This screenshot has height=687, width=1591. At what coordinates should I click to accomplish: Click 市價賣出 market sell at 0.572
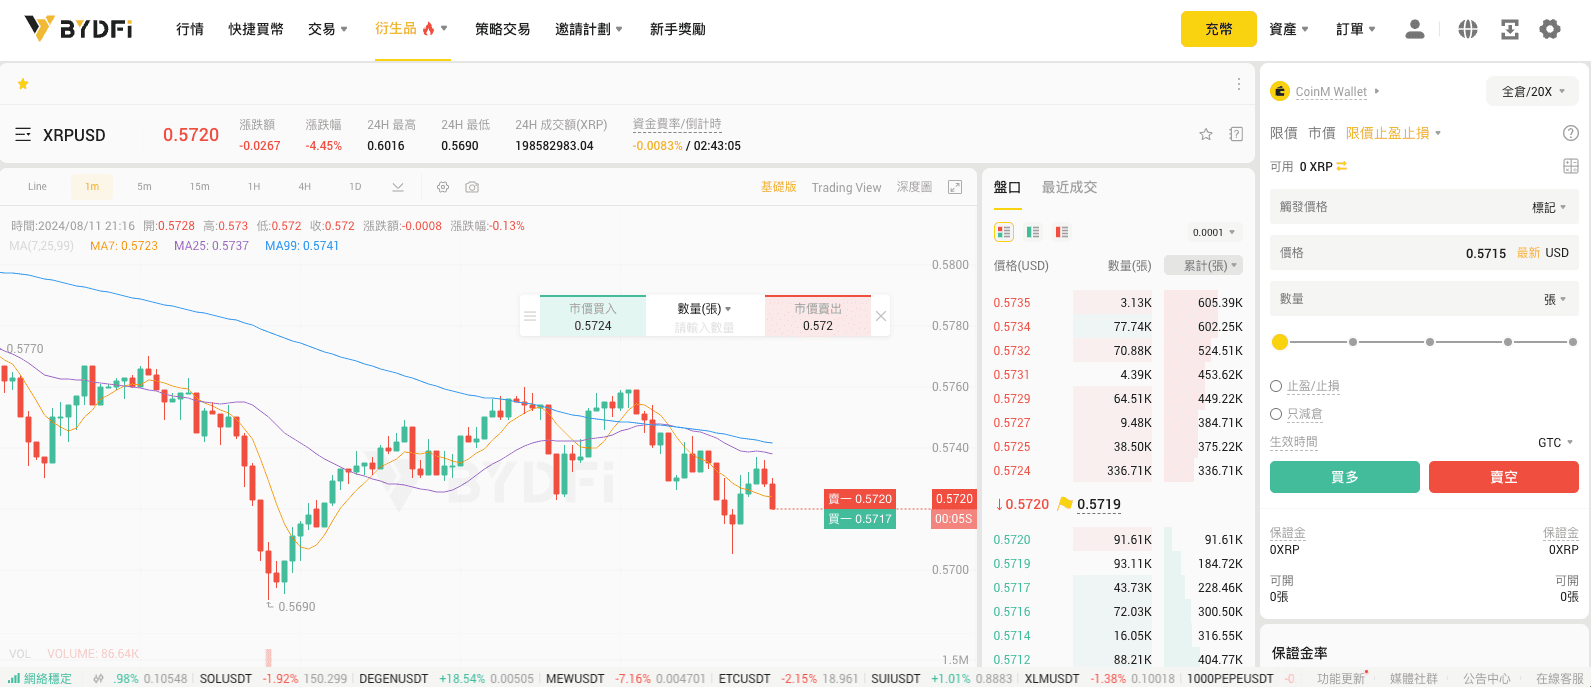[818, 316]
